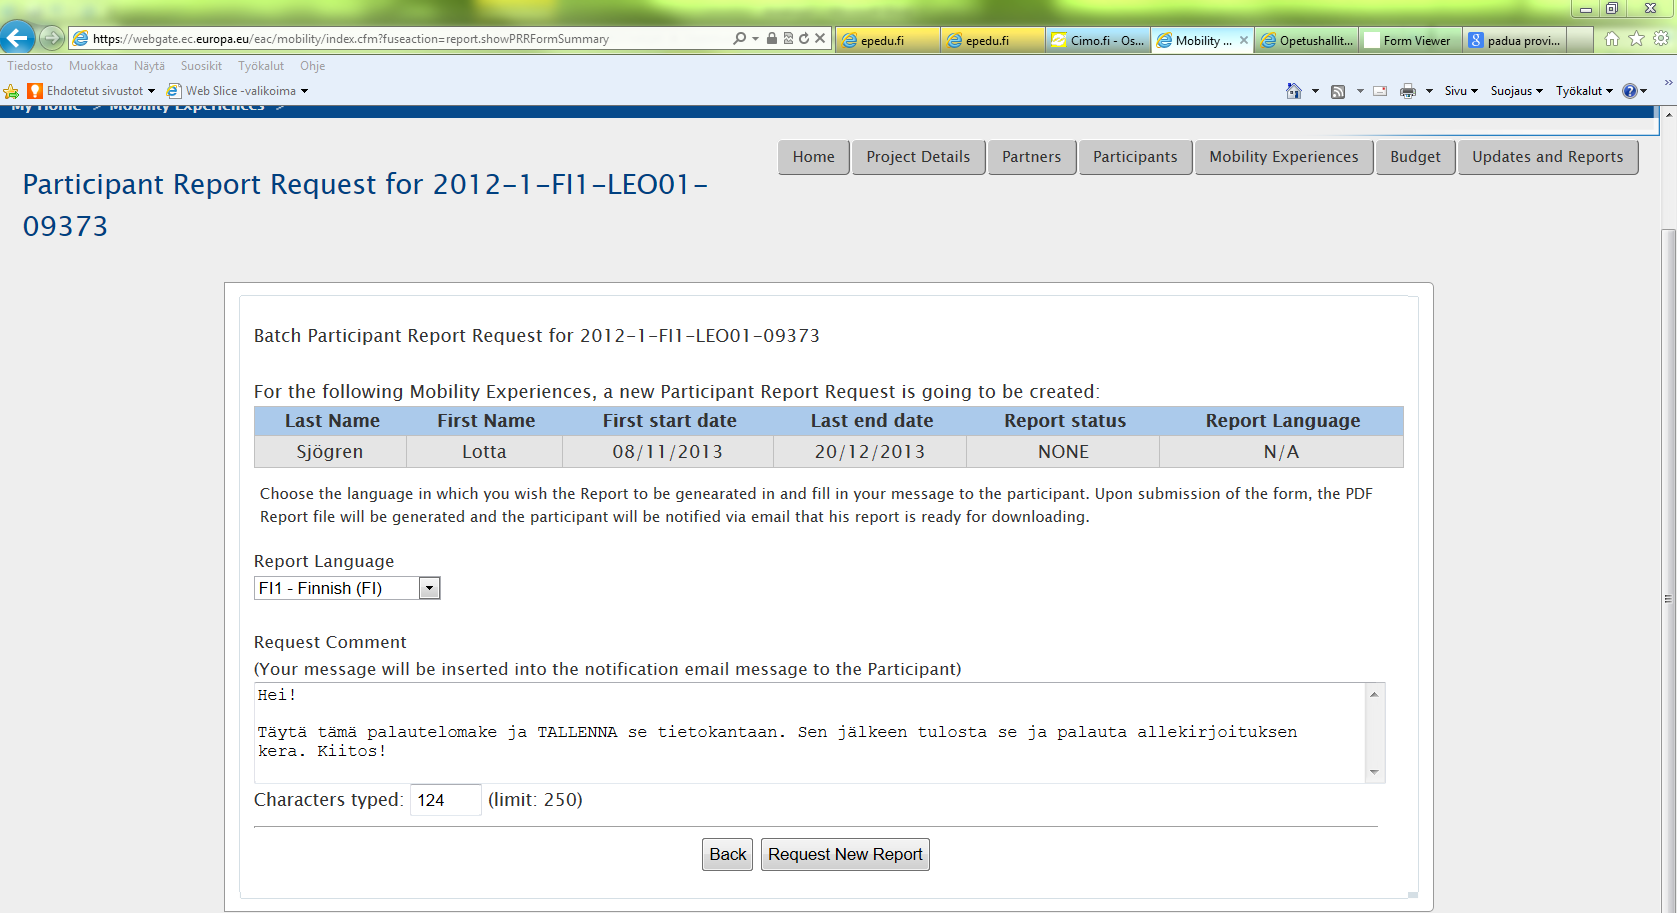
Task: Refresh the page via reload icon
Action: click(804, 38)
